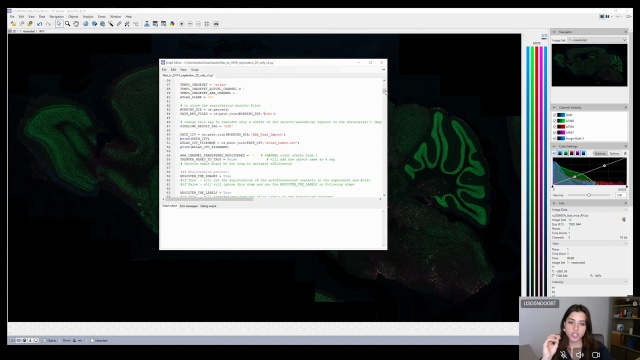This screenshot has width=640, height=360.
Task: Click the undo arrow icon
Action: (40, 24)
